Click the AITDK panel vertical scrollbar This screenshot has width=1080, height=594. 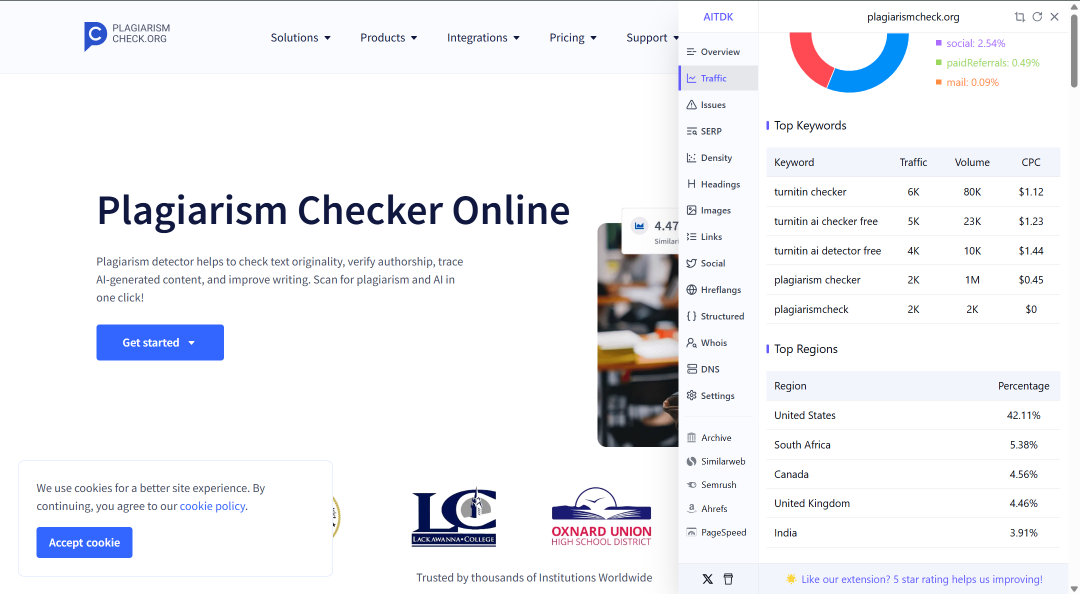[1074, 50]
